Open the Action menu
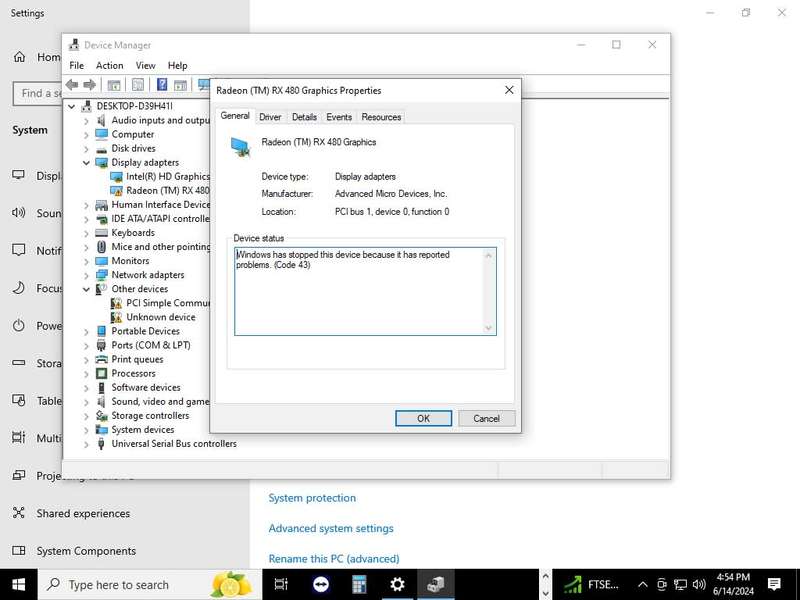The image size is (800, 600). coord(110,65)
